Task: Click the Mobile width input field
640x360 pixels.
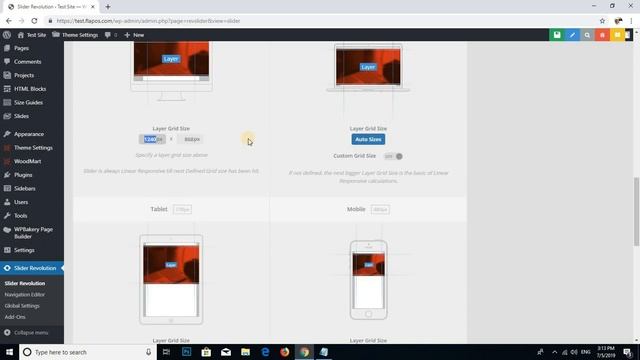Action: pos(380,209)
